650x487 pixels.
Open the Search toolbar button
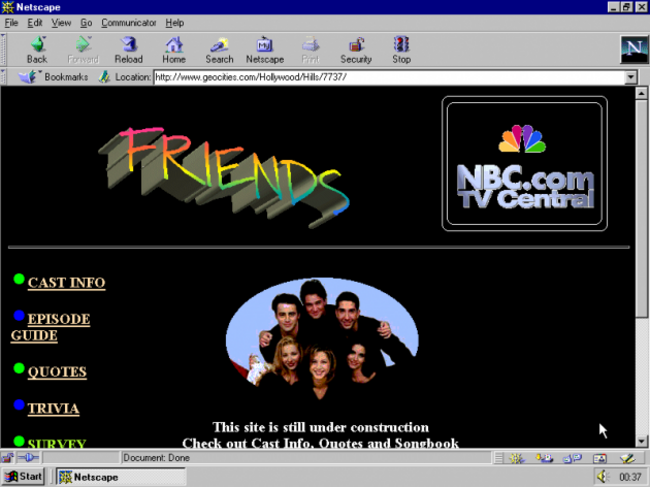tap(219, 50)
